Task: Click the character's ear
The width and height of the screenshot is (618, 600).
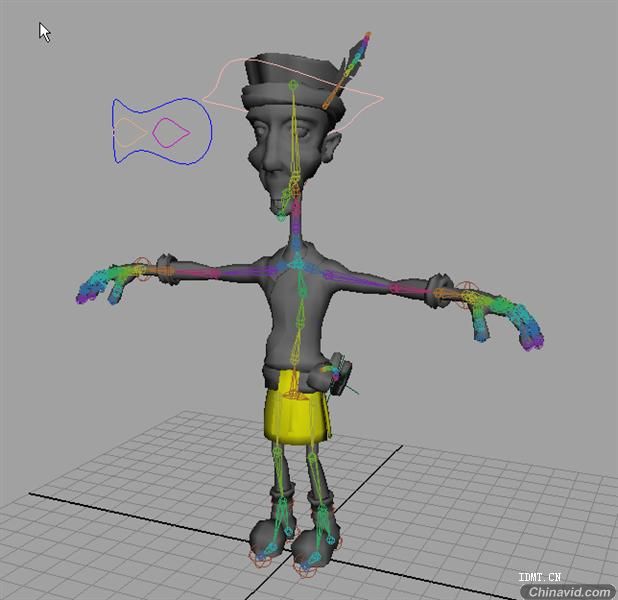Action: pyautogui.click(x=333, y=147)
